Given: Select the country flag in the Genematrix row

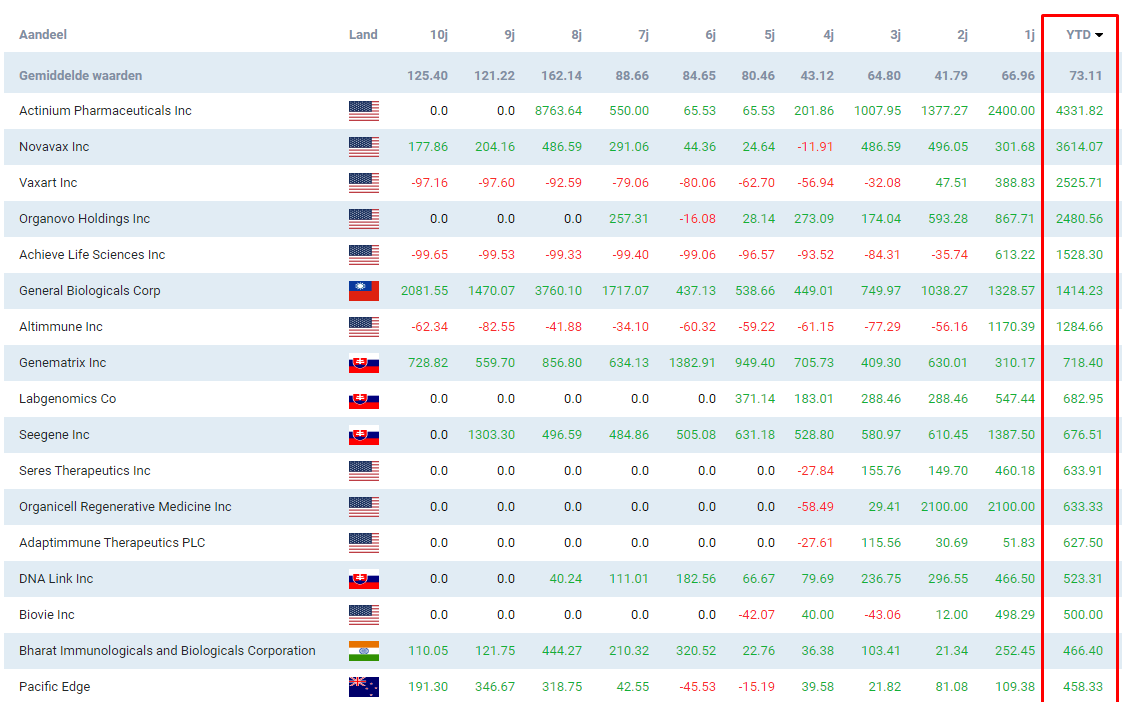Looking at the screenshot, I should (x=364, y=363).
